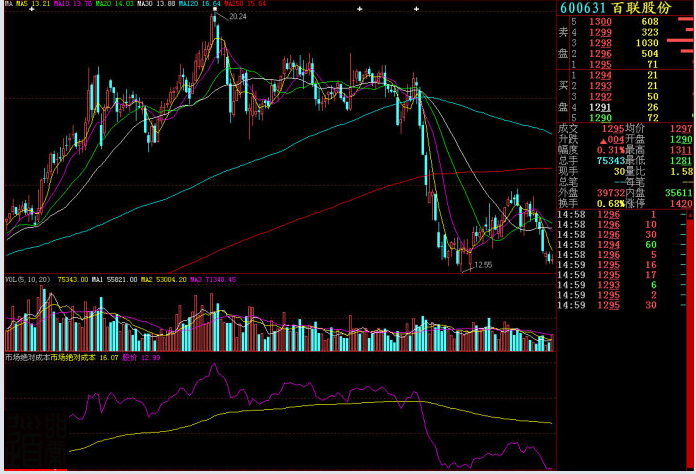Click the 股价 12.99 indicator label
The height and width of the screenshot is (474, 696).
pos(141,357)
